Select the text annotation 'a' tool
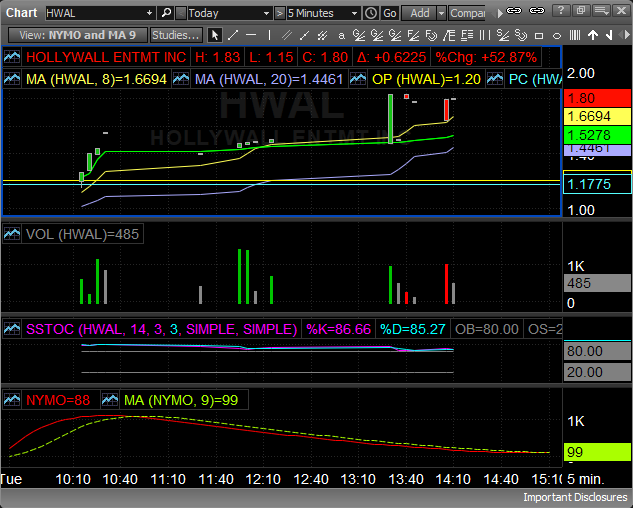The image size is (633, 508). coord(341,36)
